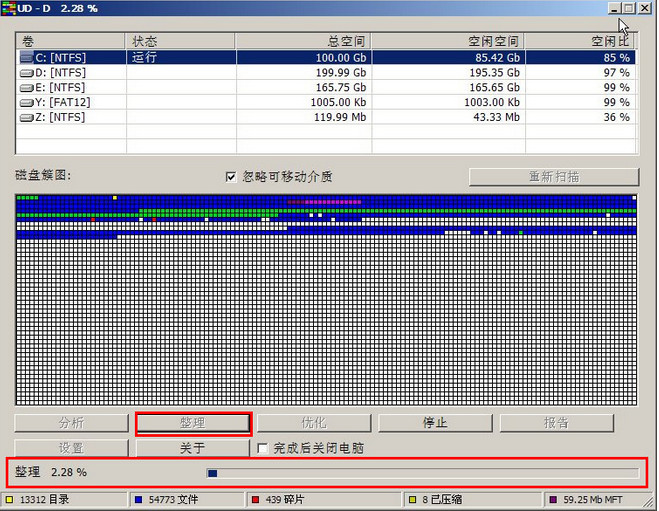The width and height of the screenshot is (659, 511).
Task: Click the purple MFT legend square in the status bar
Action: [x=553, y=499]
